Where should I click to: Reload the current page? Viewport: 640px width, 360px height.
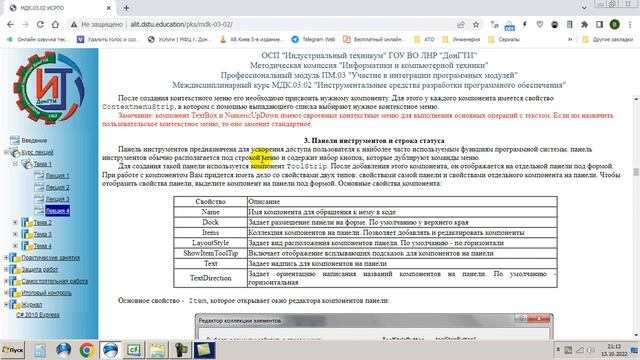40,24
